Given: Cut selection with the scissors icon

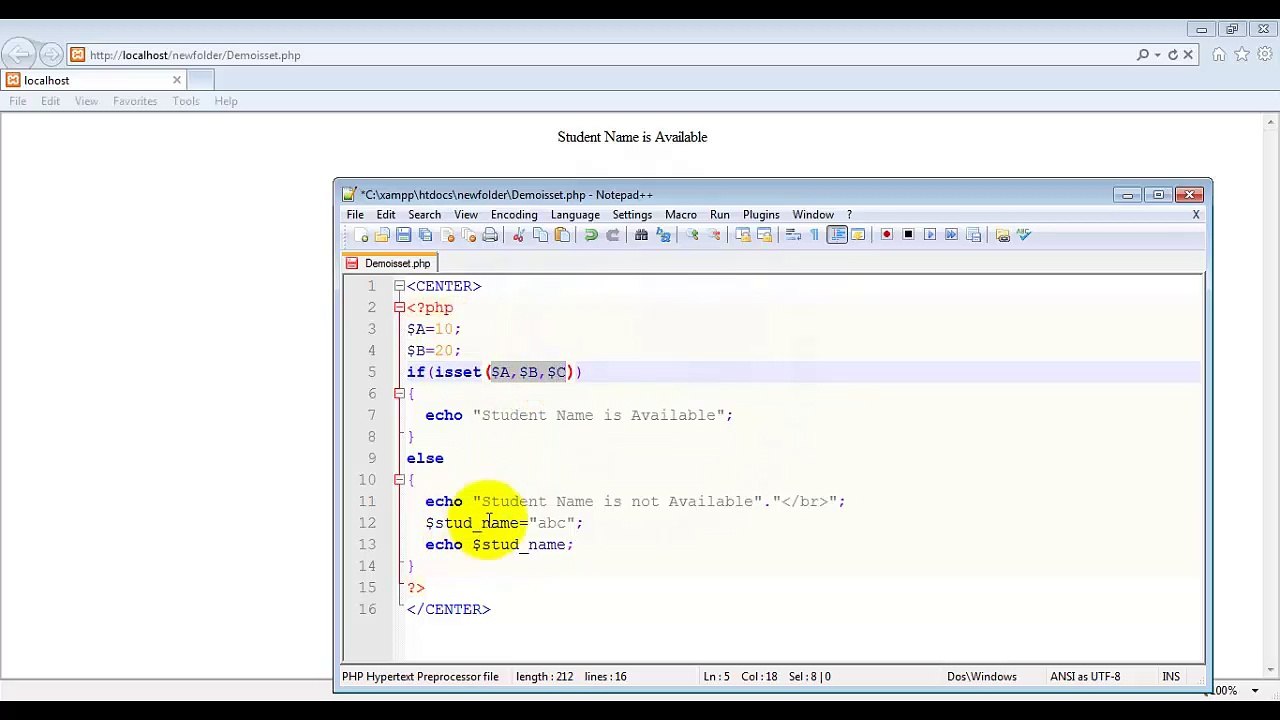Looking at the screenshot, I should (x=518, y=235).
